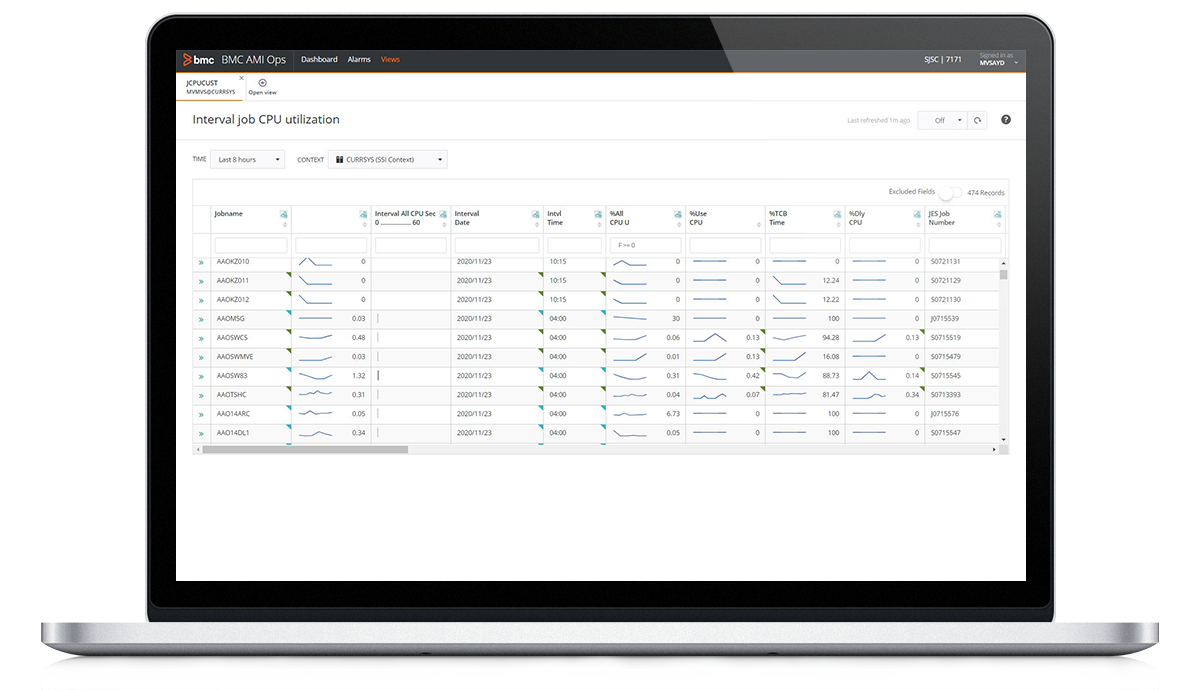The width and height of the screenshot is (1200, 690).
Task: Click the Open view plus icon
Action: [x=262, y=83]
